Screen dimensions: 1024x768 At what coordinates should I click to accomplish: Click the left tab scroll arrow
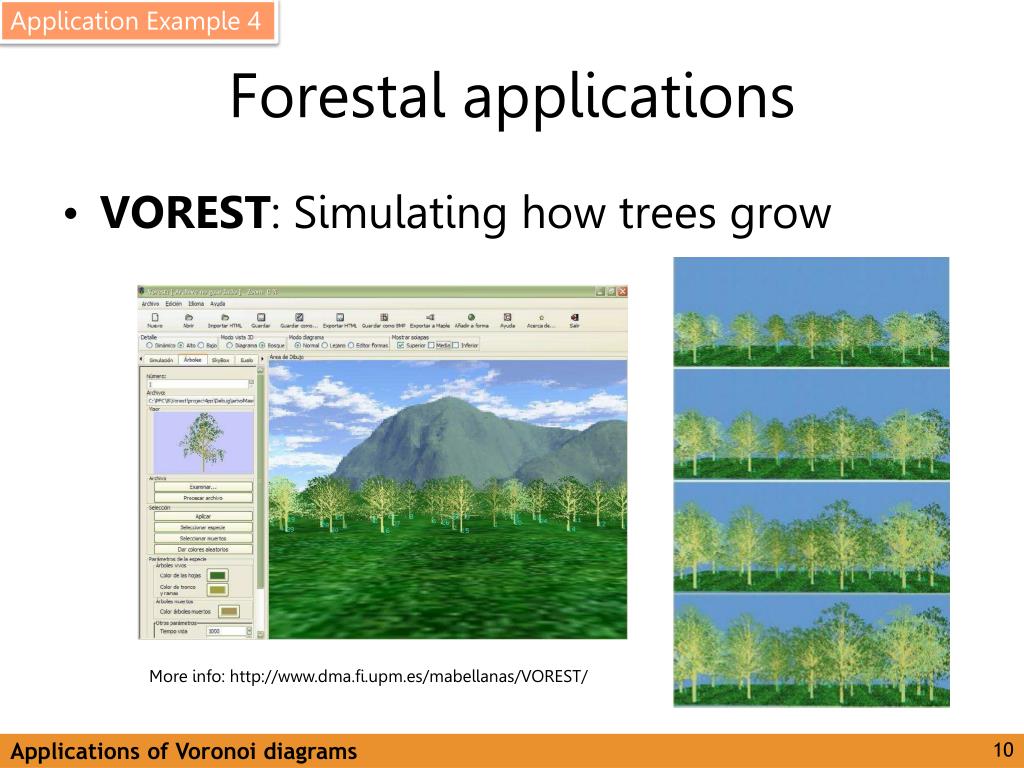pos(141,360)
